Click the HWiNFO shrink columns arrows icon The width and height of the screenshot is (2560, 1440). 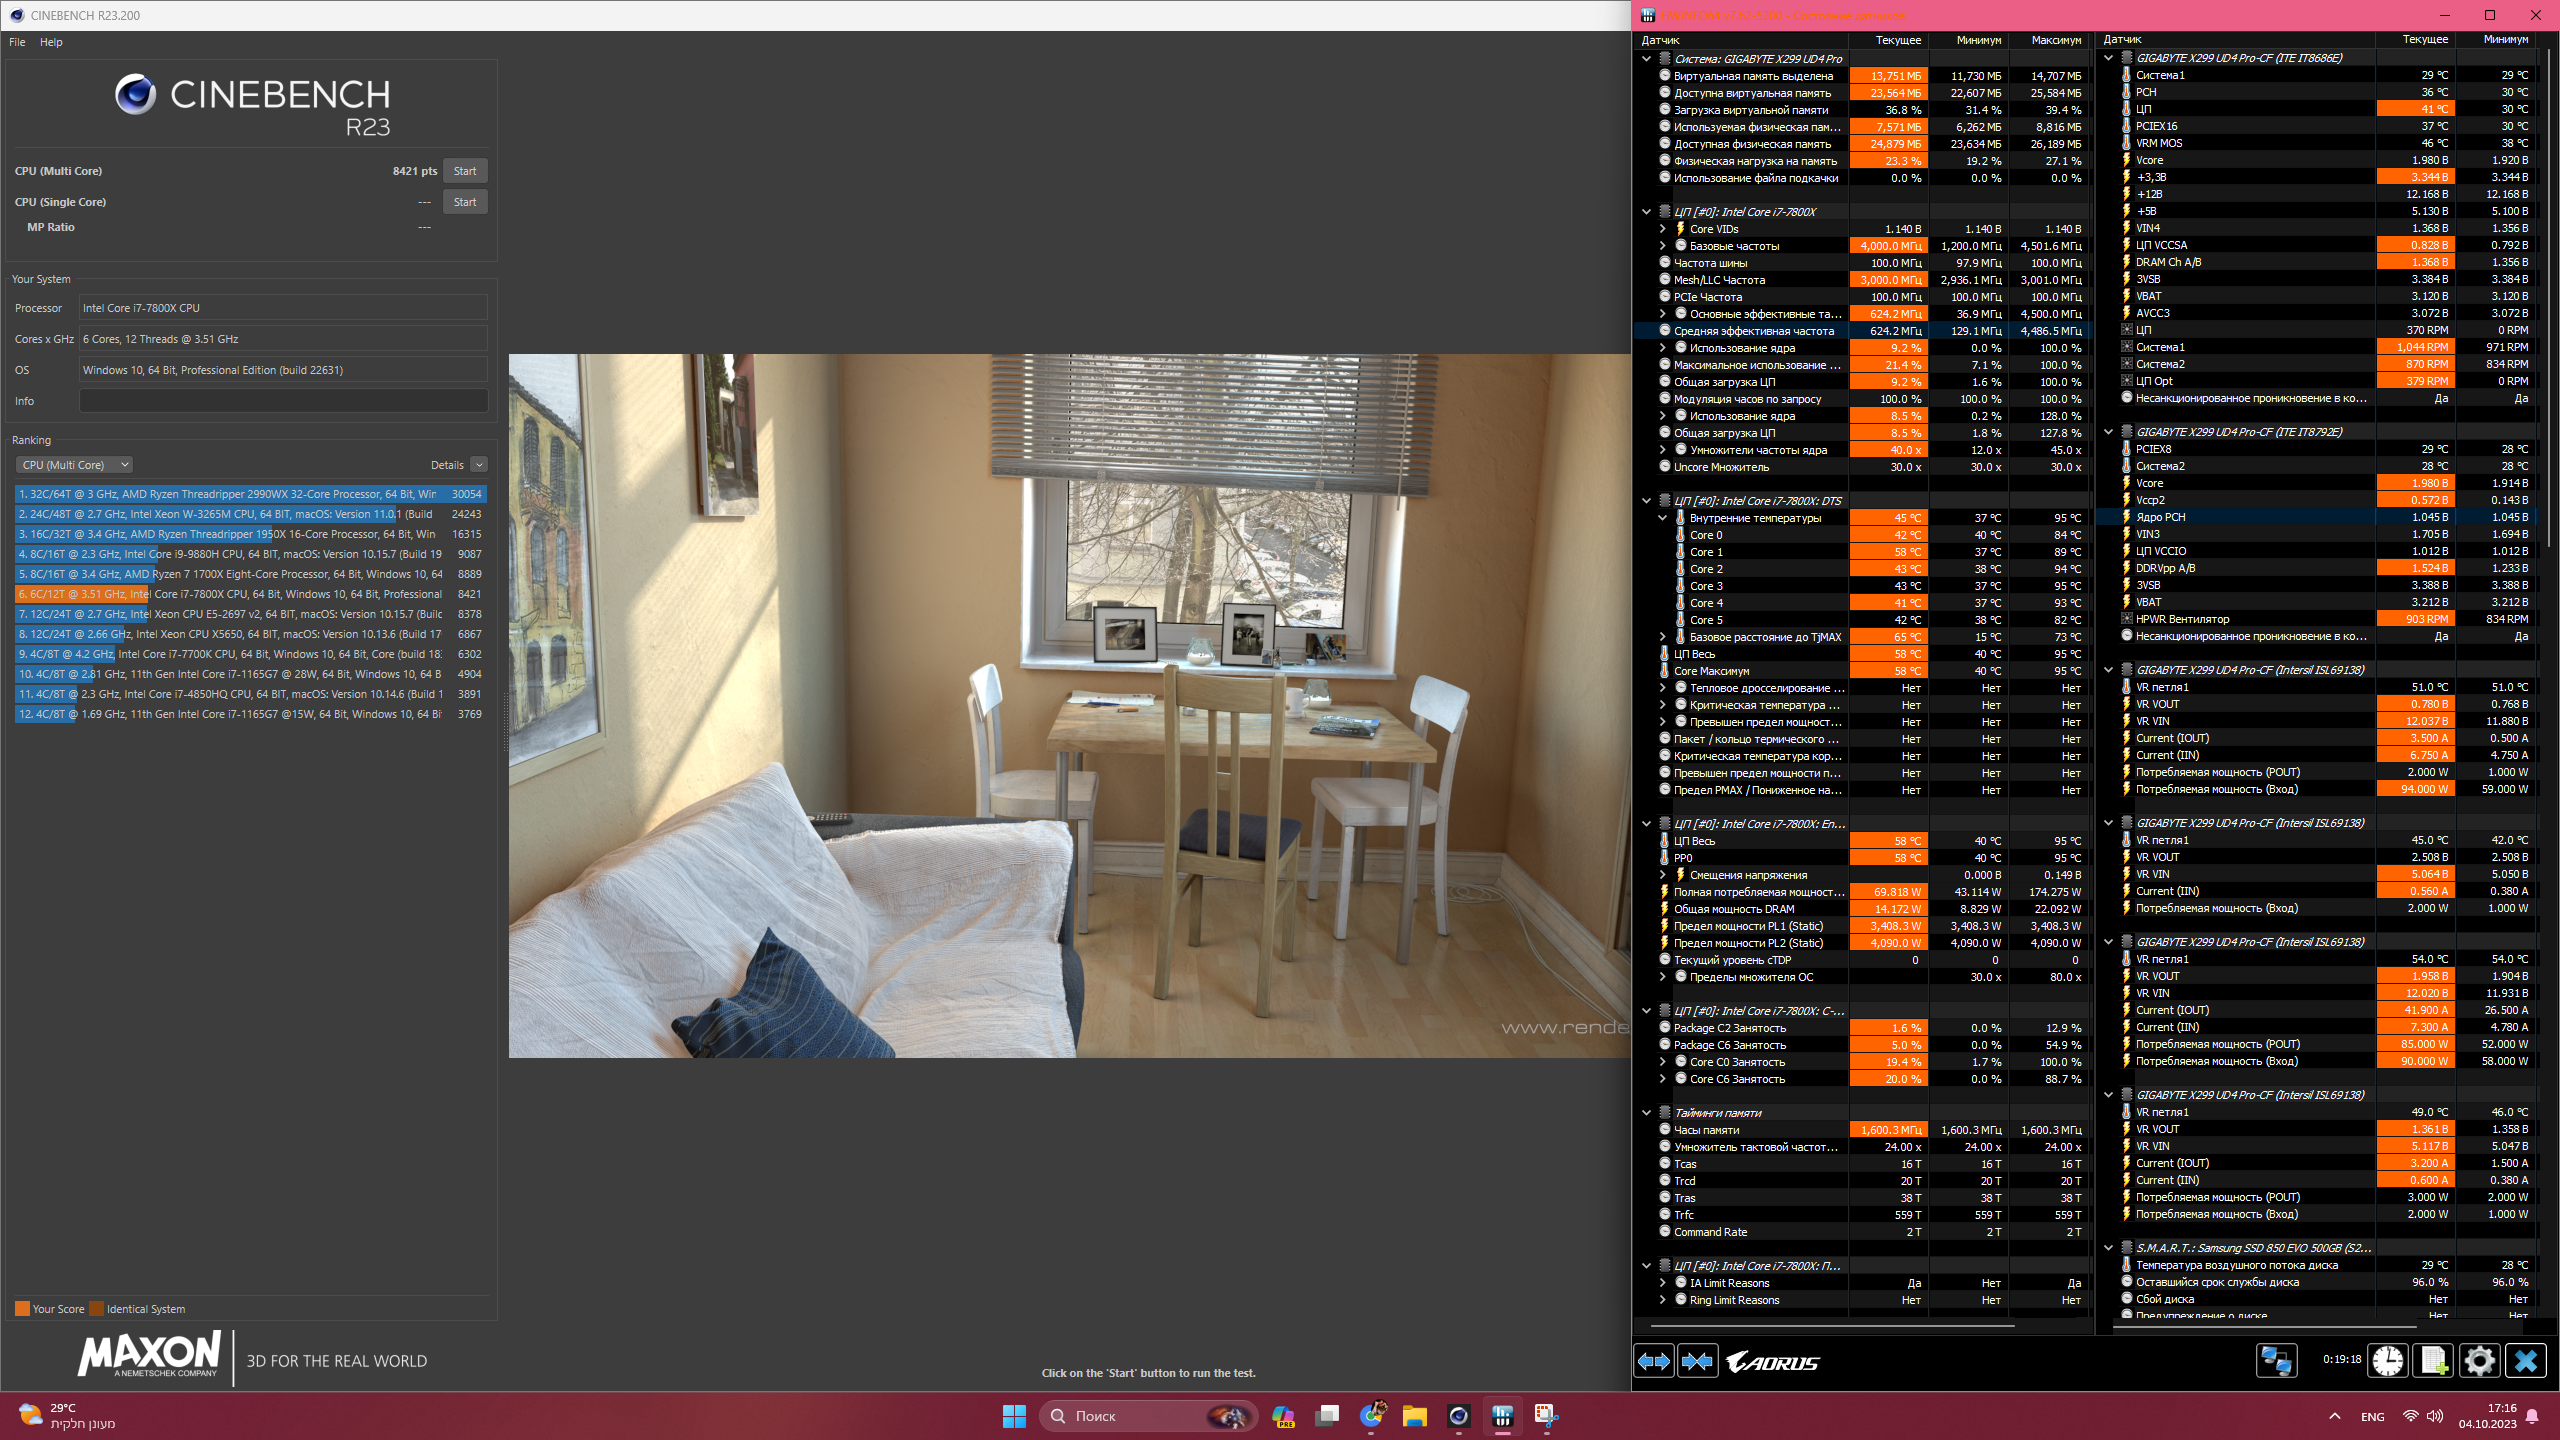tap(1697, 1361)
